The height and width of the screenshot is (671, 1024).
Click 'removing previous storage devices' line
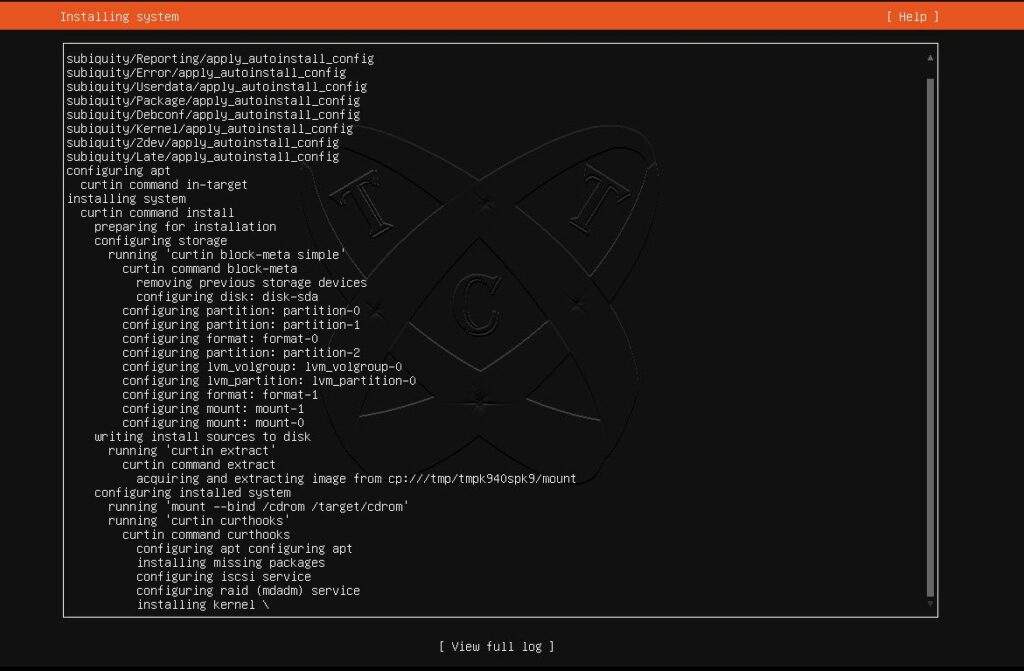click(x=251, y=283)
